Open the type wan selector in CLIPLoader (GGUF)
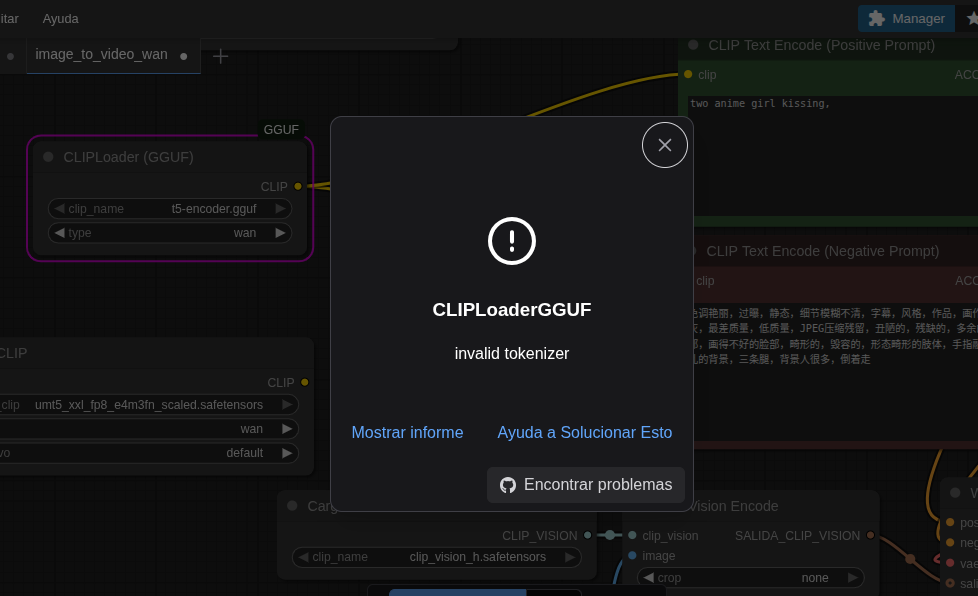The image size is (978, 596). [x=170, y=233]
